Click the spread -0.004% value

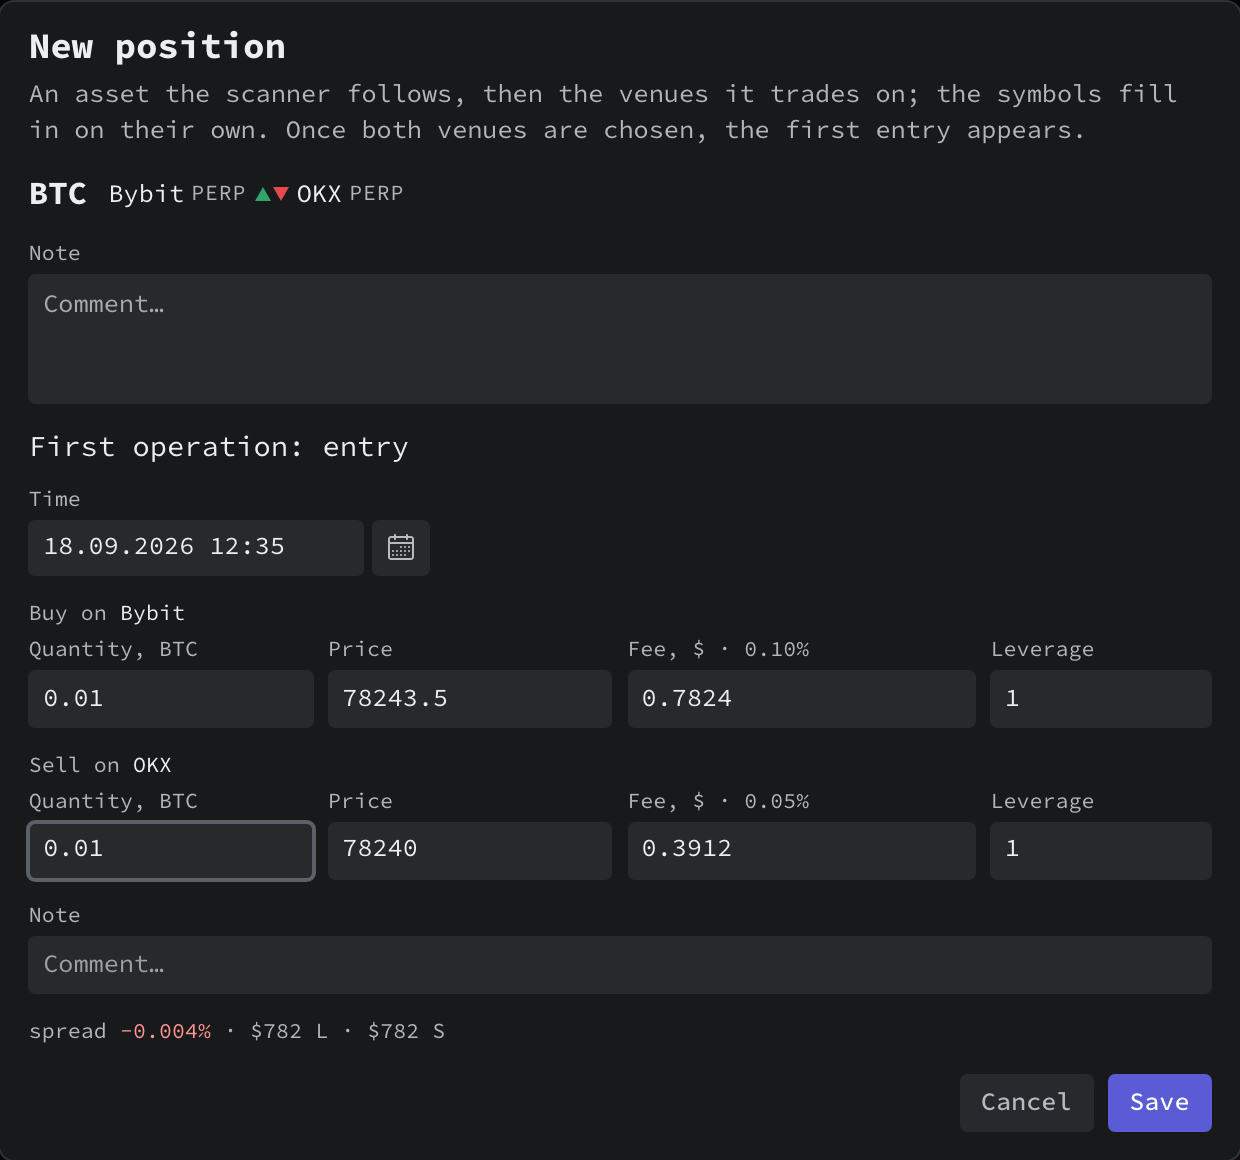[166, 1032]
